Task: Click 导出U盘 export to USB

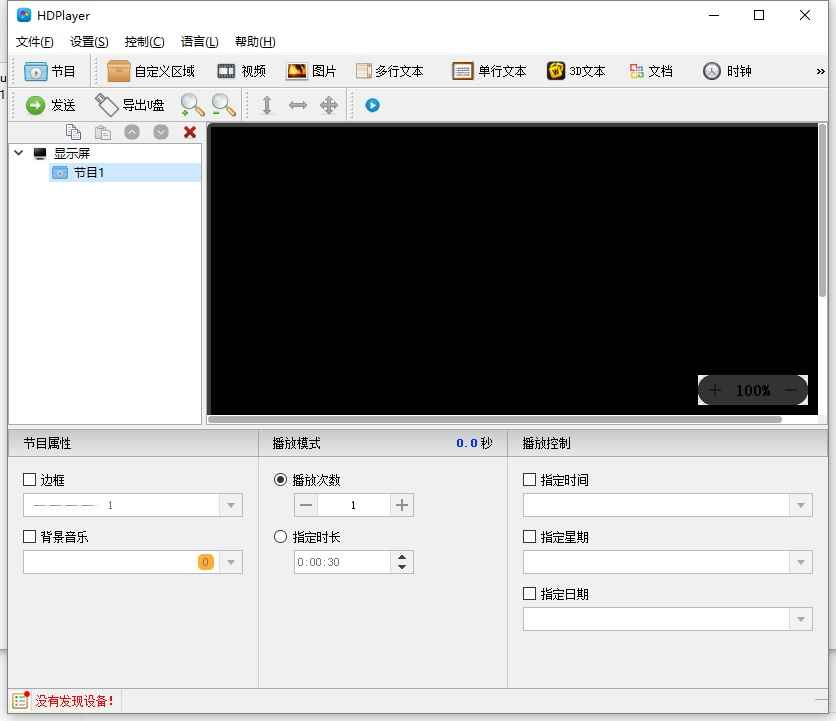Action: point(130,105)
